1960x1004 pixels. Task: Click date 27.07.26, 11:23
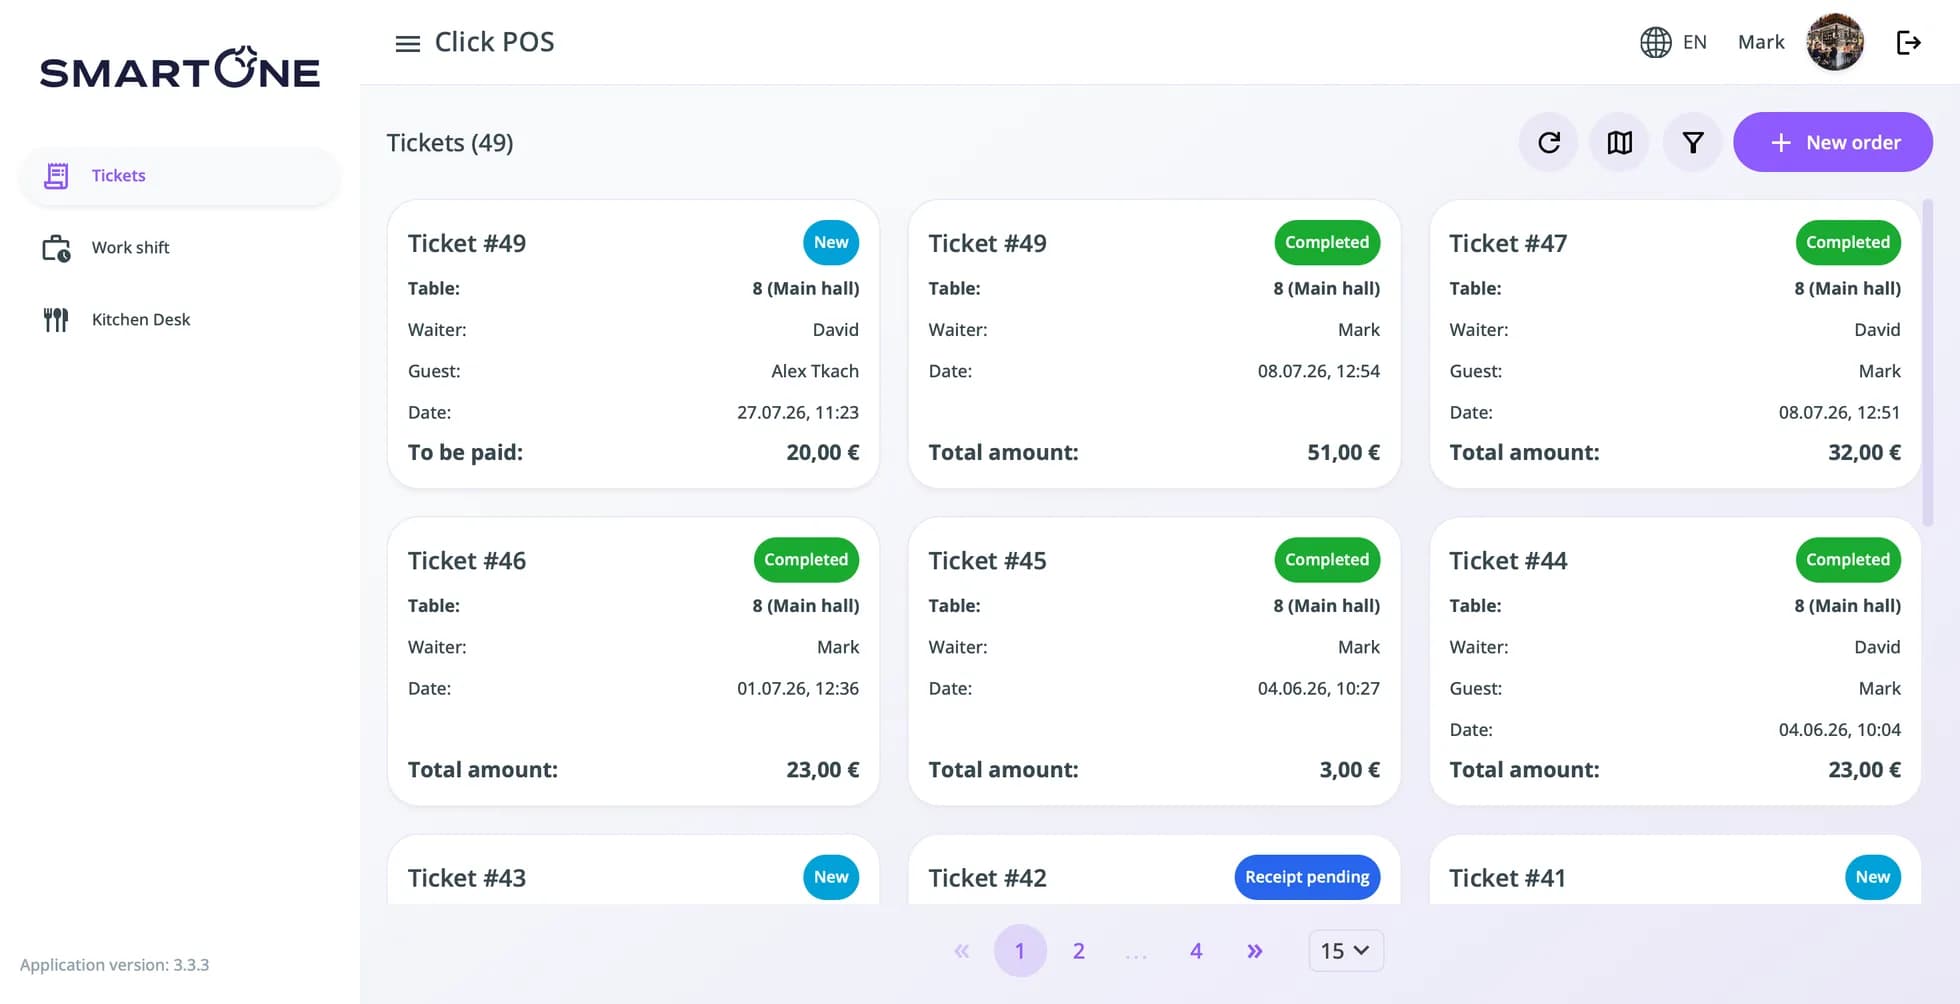coord(798,412)
